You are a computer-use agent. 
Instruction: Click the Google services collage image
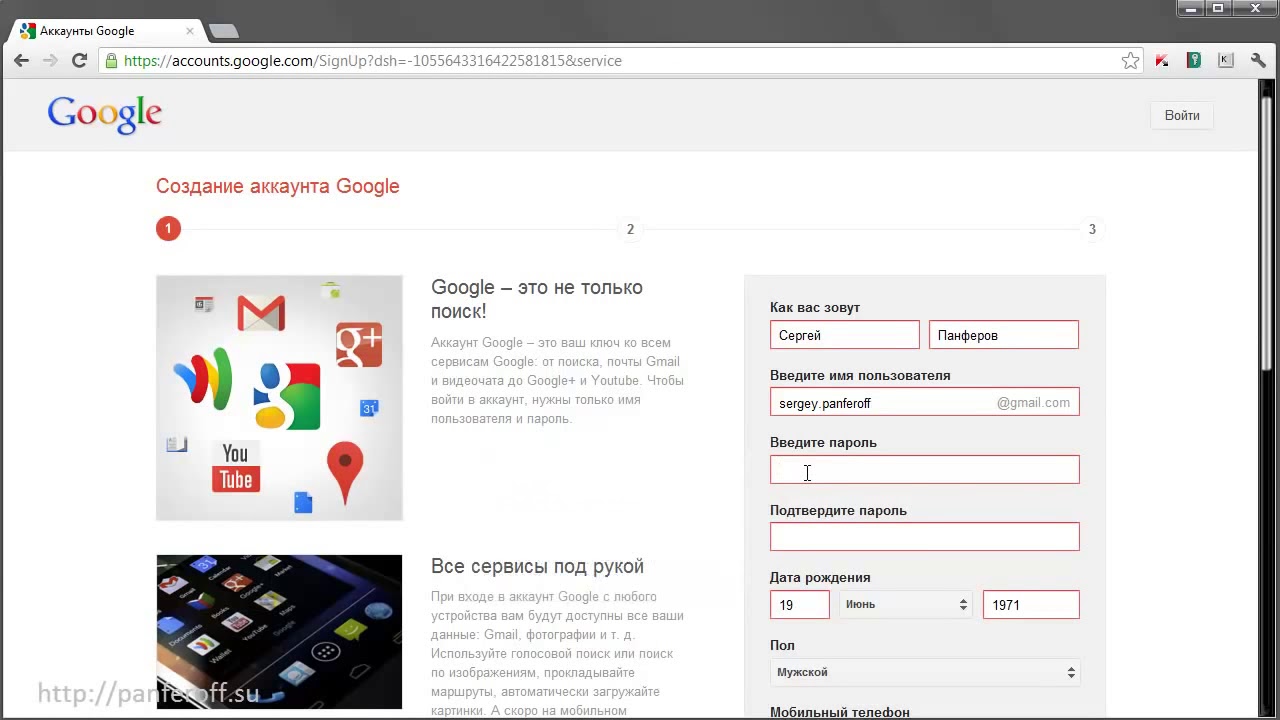coord(279,398)
